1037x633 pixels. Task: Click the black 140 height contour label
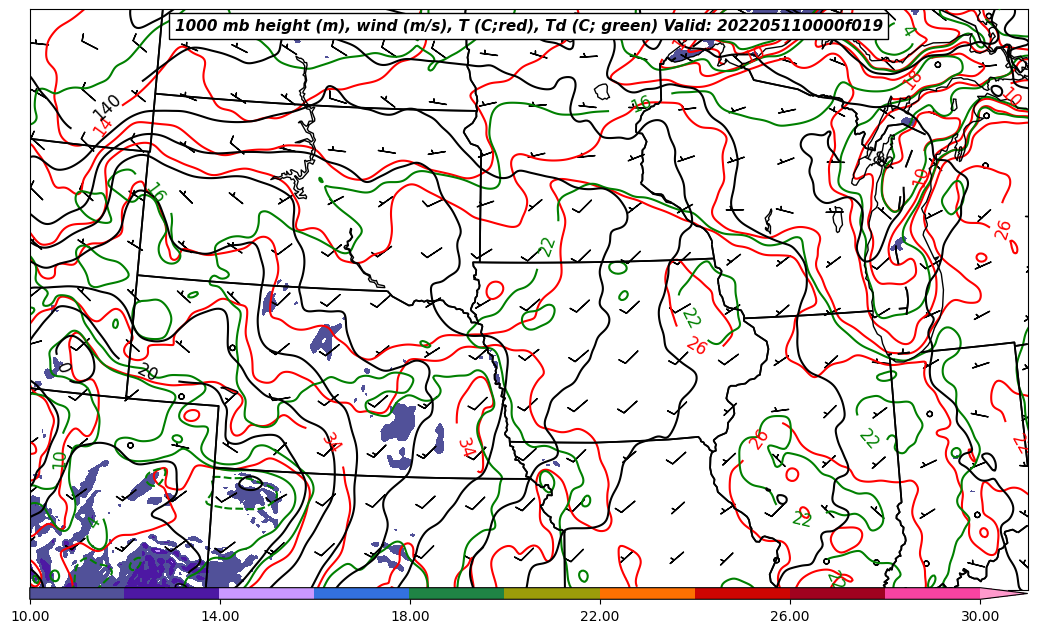pyautogui.click(x=106, y=106)
